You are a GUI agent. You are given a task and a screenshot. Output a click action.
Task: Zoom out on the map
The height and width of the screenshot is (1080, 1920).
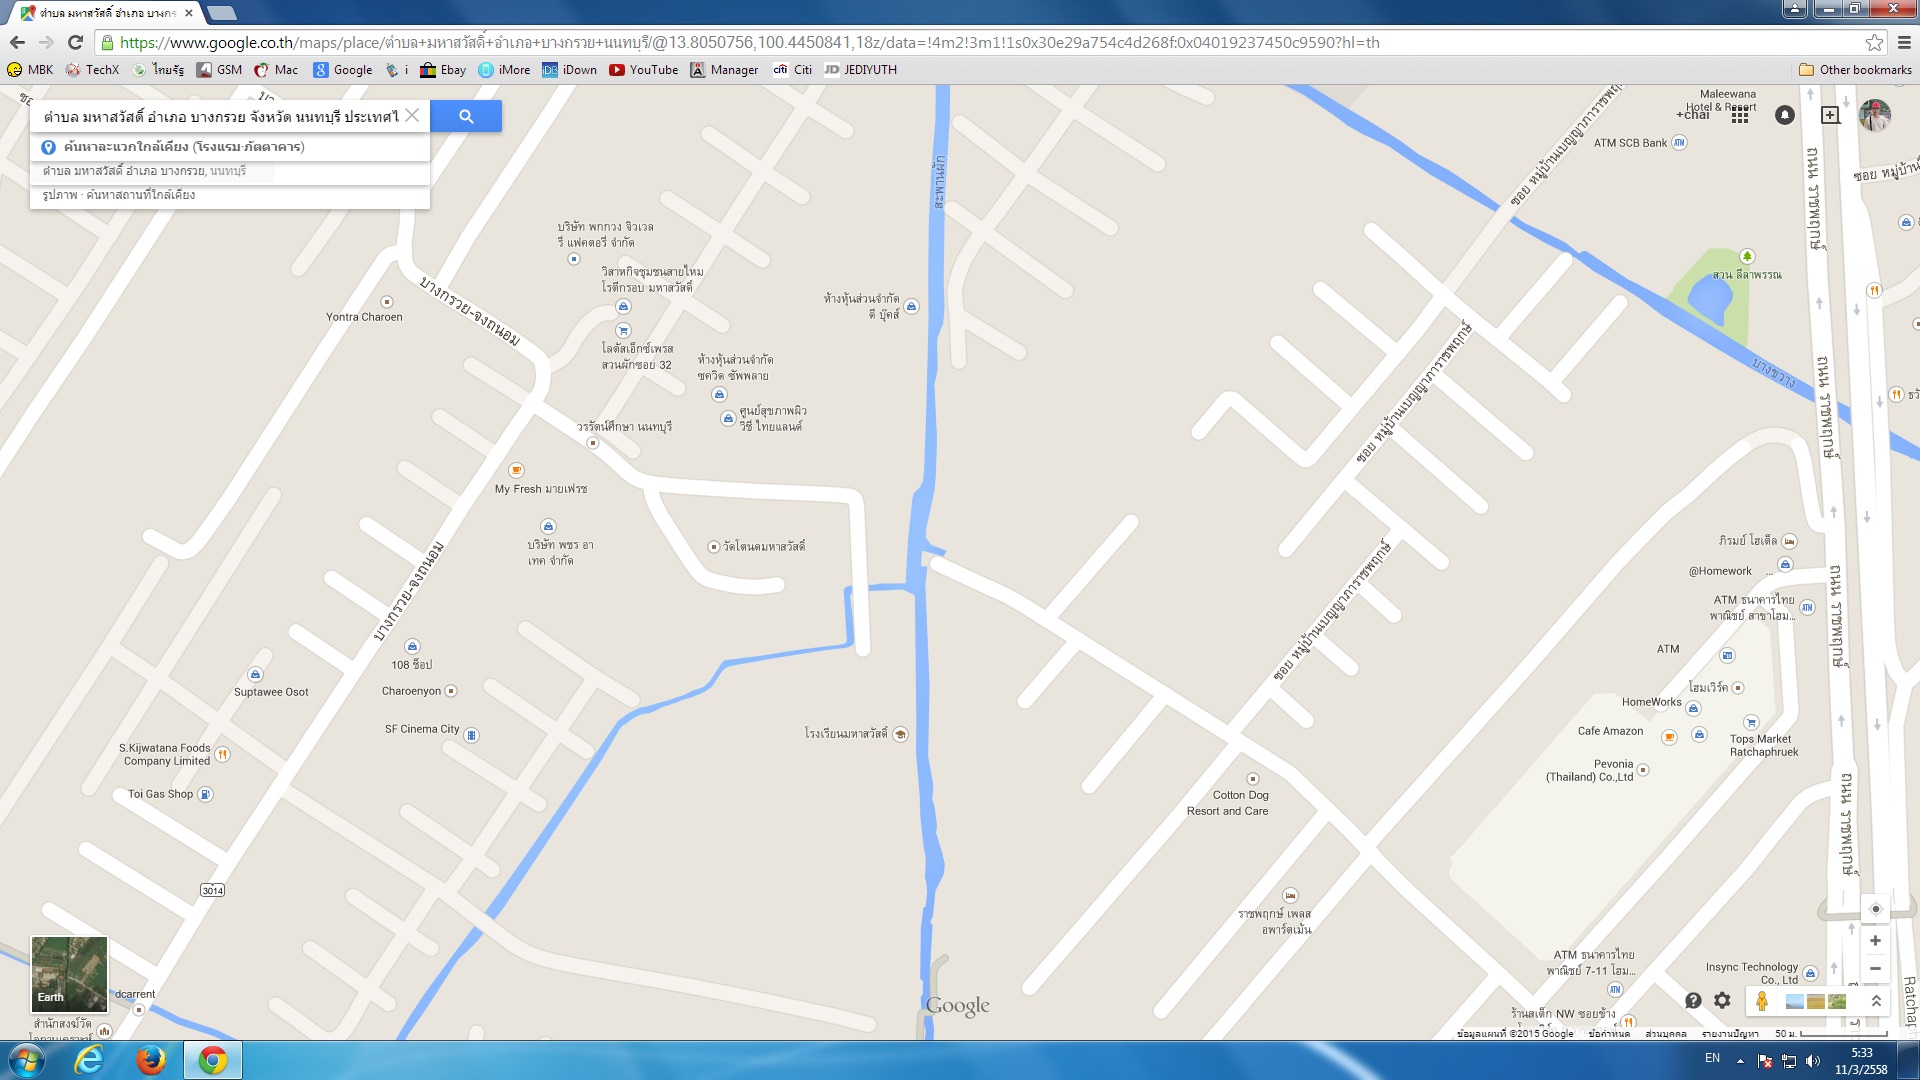[x=1876, y=968]
